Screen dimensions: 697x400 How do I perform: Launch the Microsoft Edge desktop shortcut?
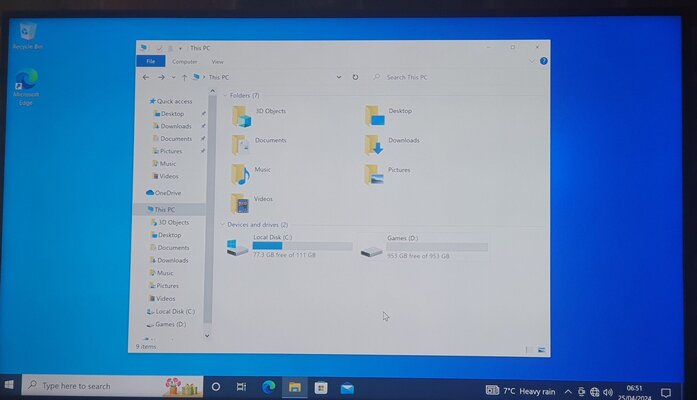(26, 87)
